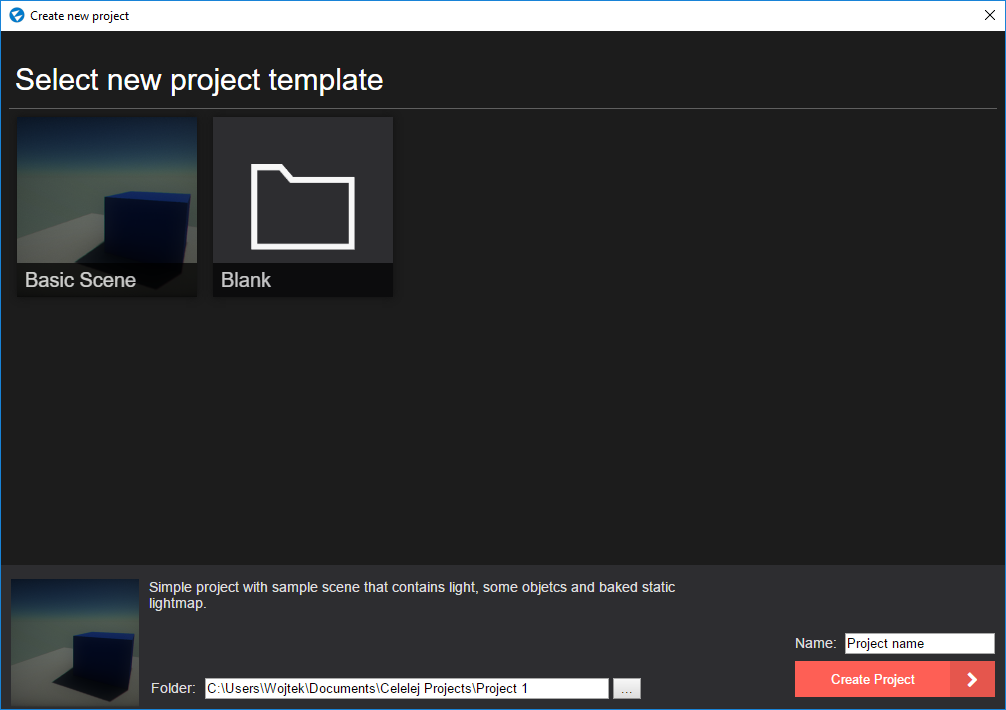Click the 'Blank' label text
The image size is (1006, 710).
[x=246, y=280]
